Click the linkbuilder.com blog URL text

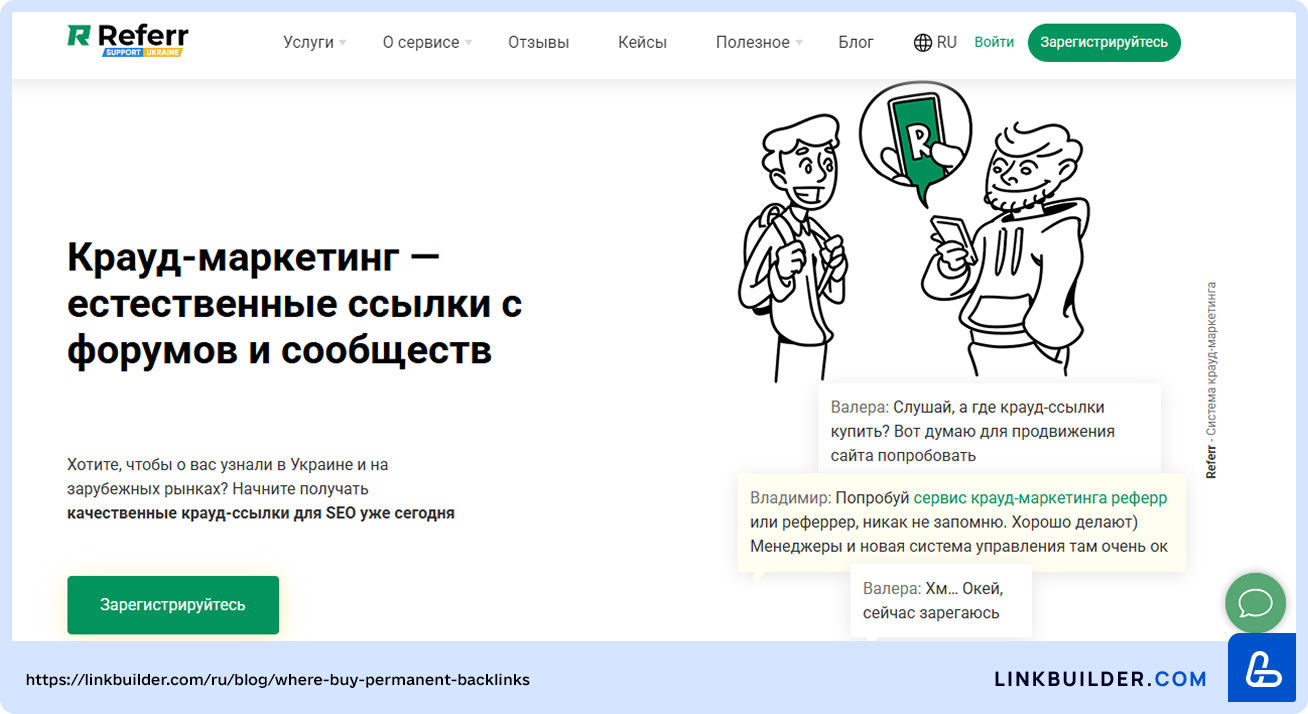coord(277,680)
